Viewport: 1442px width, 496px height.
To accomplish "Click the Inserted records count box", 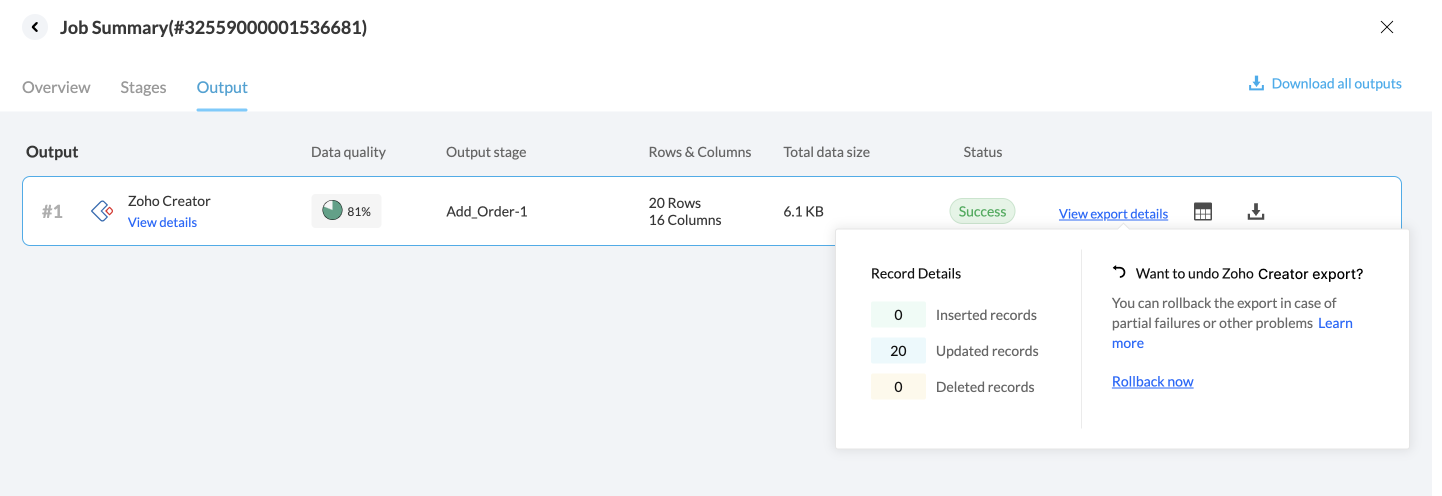I will 898,315.
